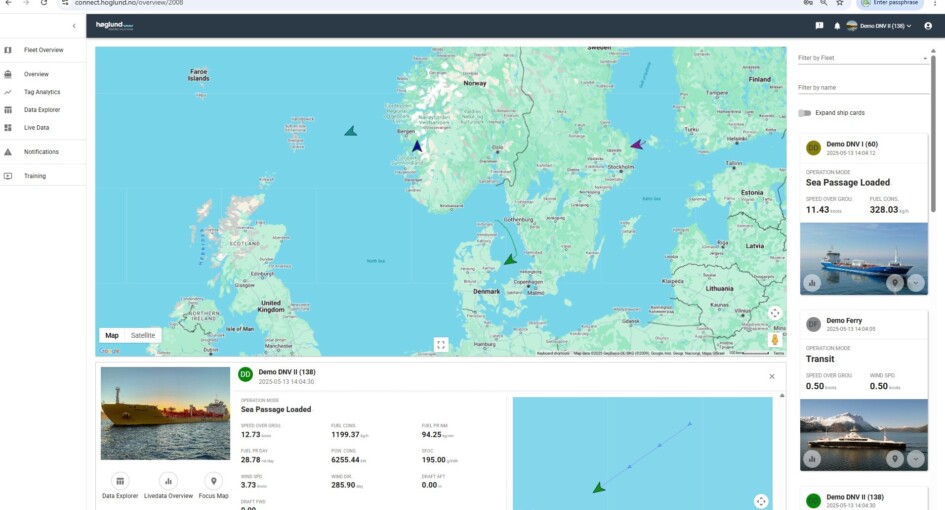The height and width of the screenshot is (510, 945).
Task: Click the teal vessel marker west of Norway
Action: coord(351,131)
